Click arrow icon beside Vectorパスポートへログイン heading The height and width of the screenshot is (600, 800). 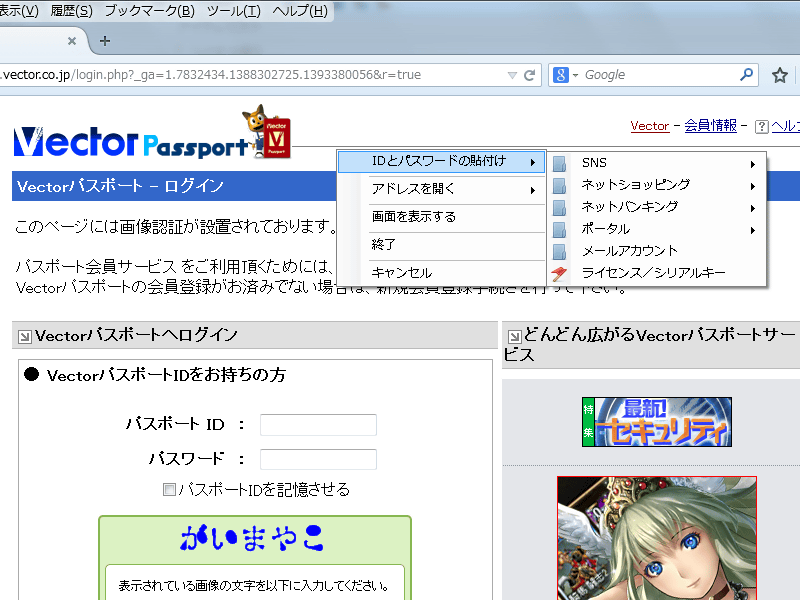24,337
